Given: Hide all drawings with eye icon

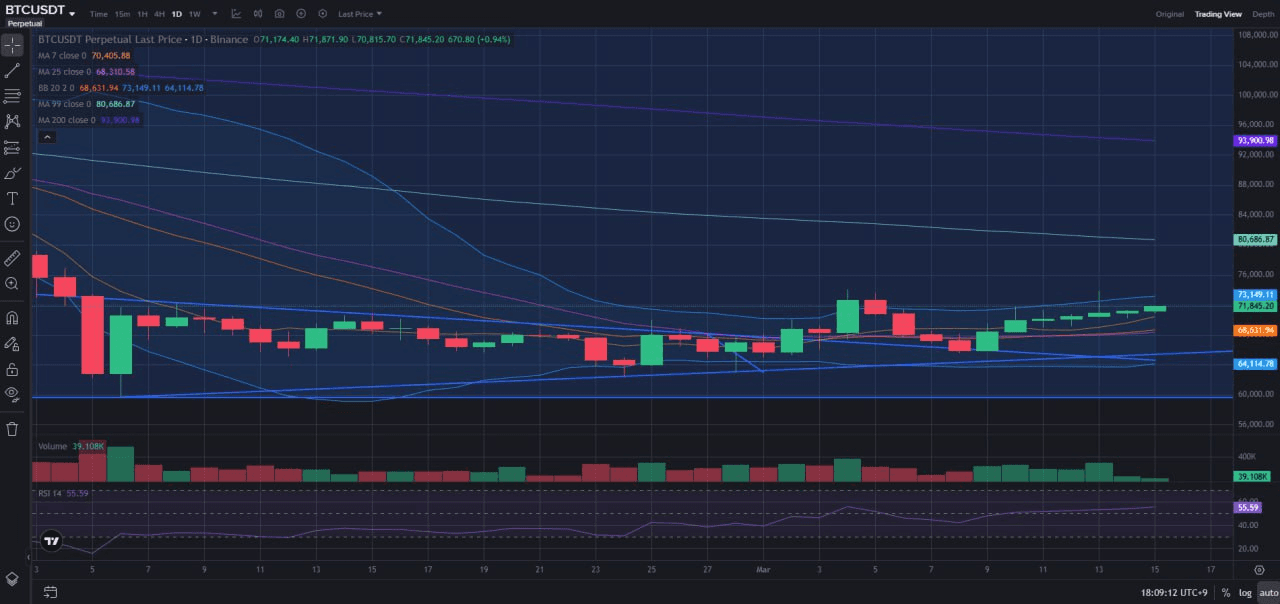Looking at the screenshot, I should [12, 394].
